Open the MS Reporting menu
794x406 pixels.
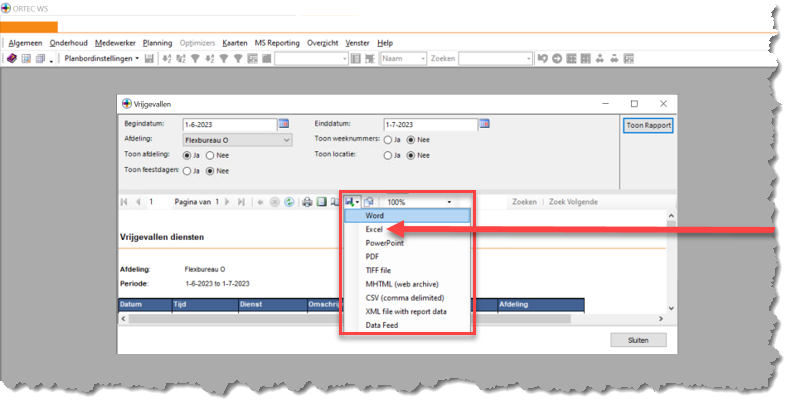pos(277,43)
